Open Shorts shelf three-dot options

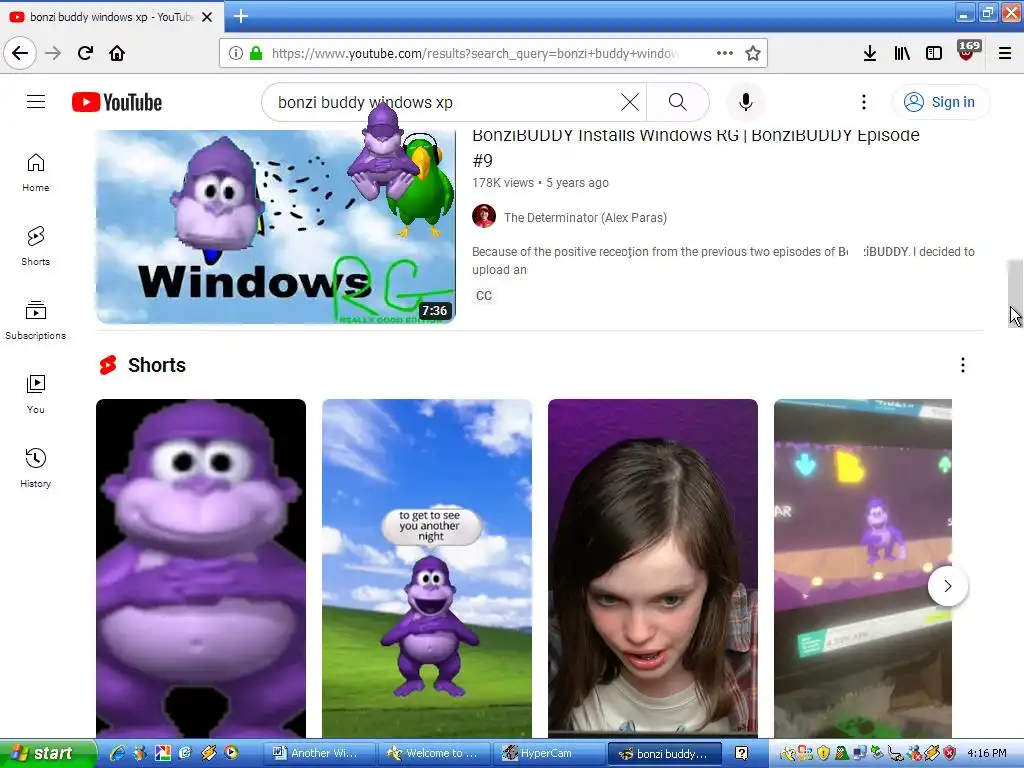pos(963,365)
